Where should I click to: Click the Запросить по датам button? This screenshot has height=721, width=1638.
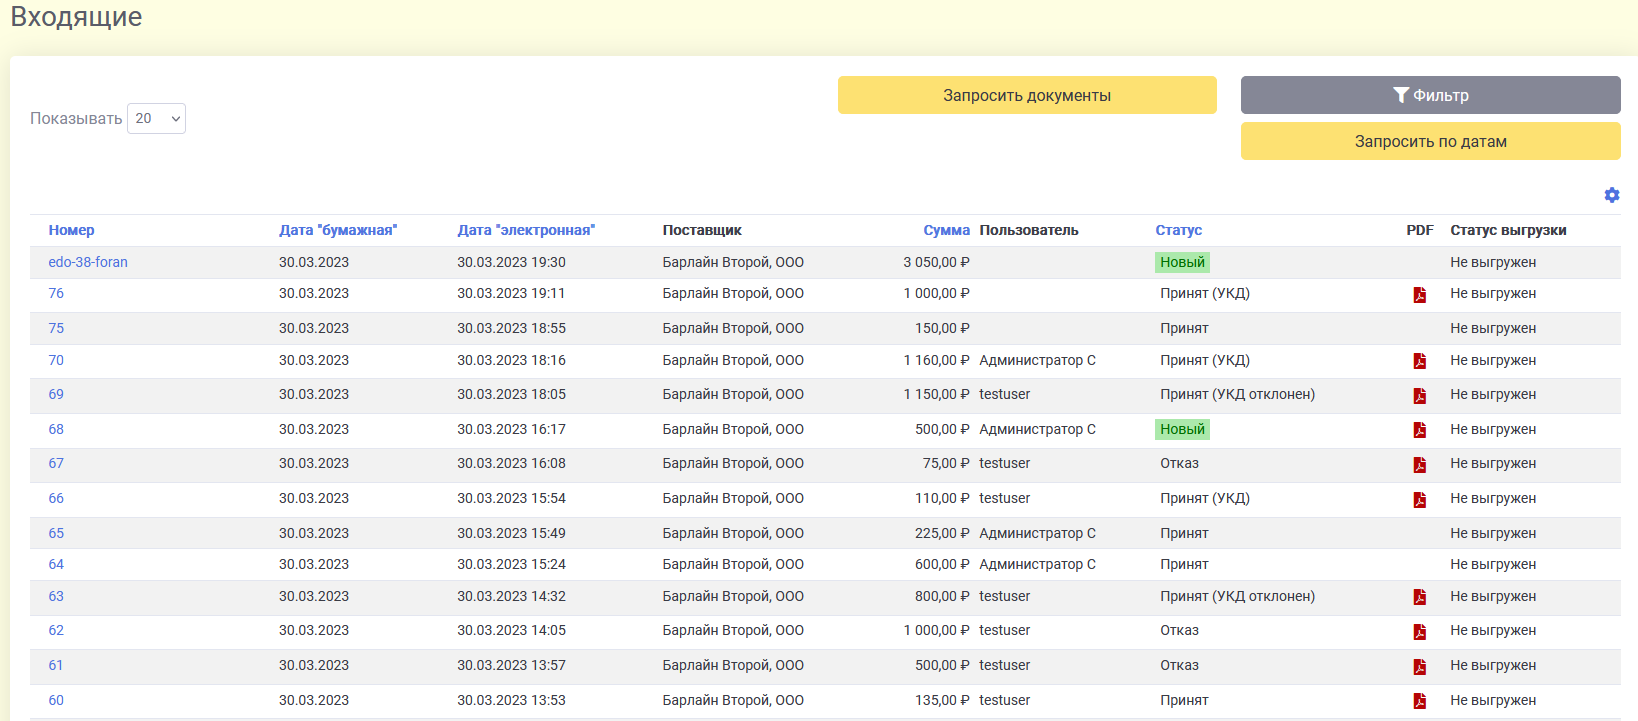click(x=1430, y=141)
